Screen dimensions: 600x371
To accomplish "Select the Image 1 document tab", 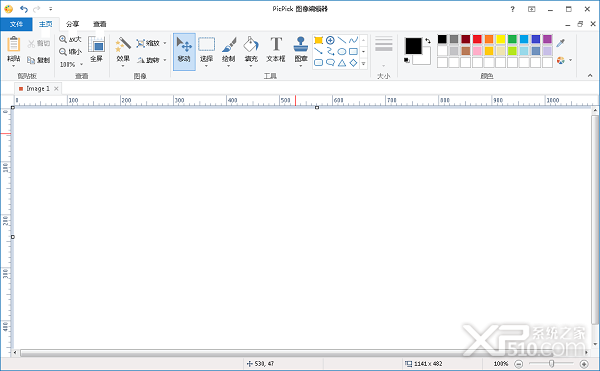I will pos(38,89).
